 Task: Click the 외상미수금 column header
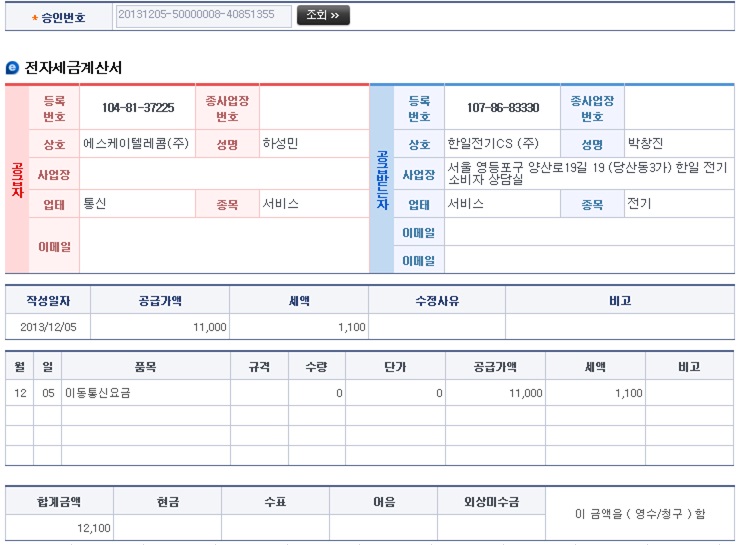pyautogui.click(x=491, y=501)
